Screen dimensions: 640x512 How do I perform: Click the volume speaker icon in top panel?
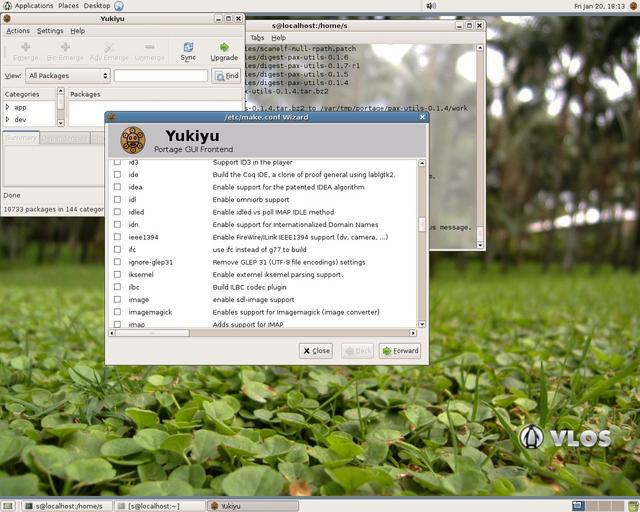(x=431, y=6)
